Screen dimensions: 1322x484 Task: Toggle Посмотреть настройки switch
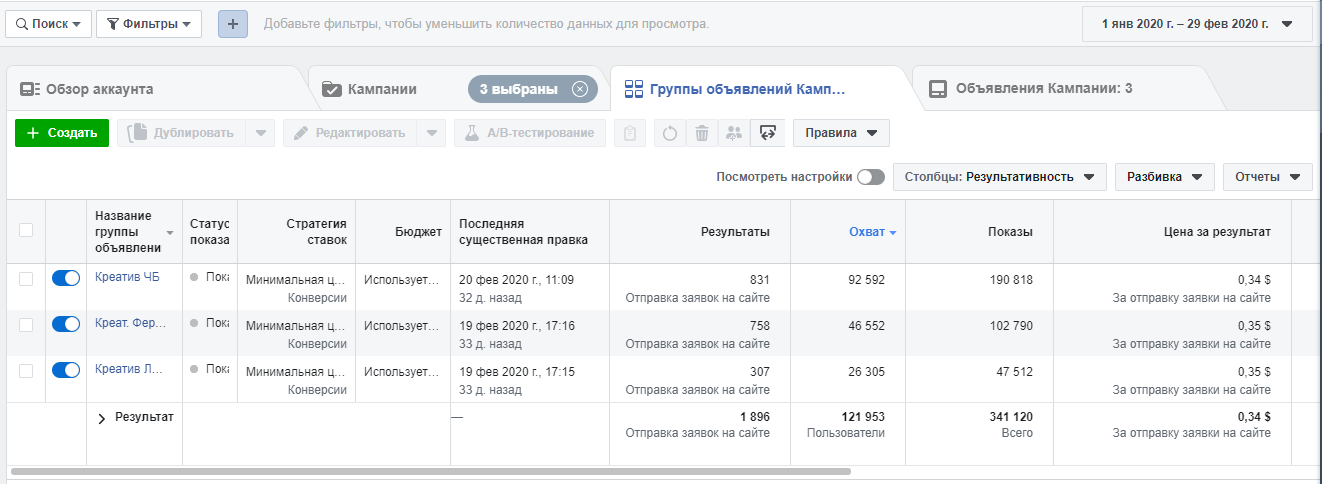(x=870, y=177)
